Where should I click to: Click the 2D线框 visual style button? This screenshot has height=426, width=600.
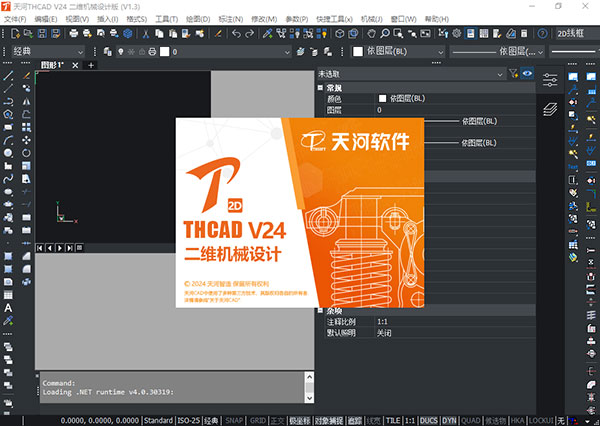coord(572,33)
